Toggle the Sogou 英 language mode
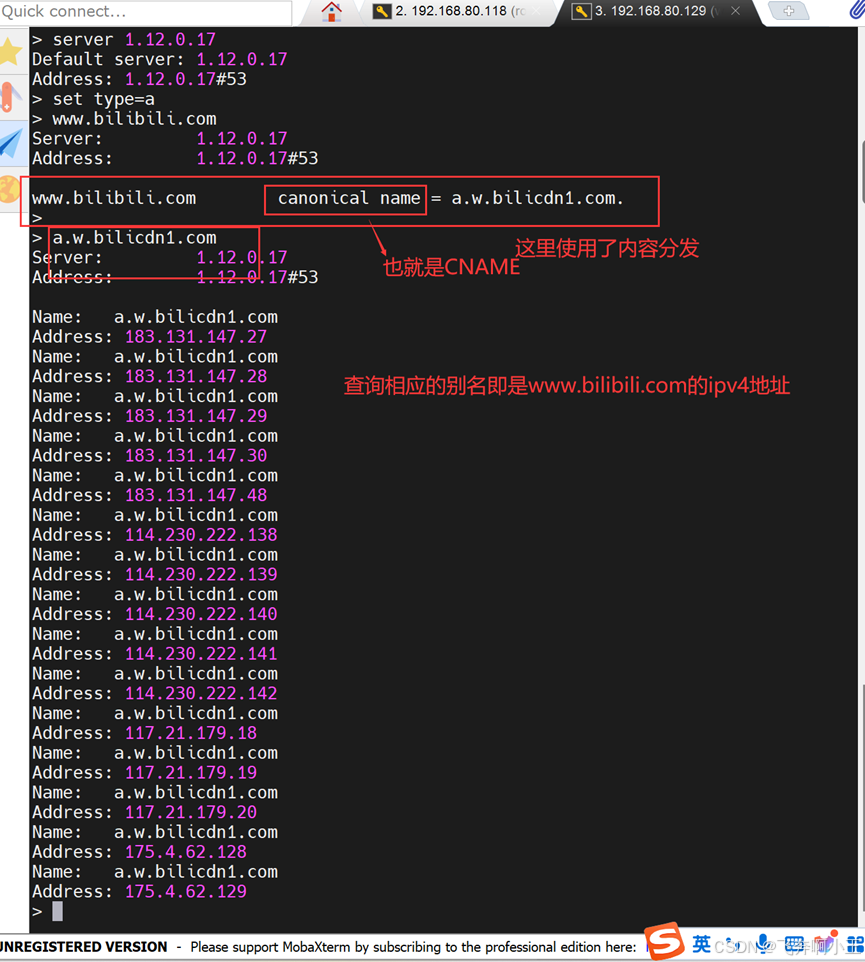Image resolution: width=865 pixels, height=962 pixels. [701, 944]
